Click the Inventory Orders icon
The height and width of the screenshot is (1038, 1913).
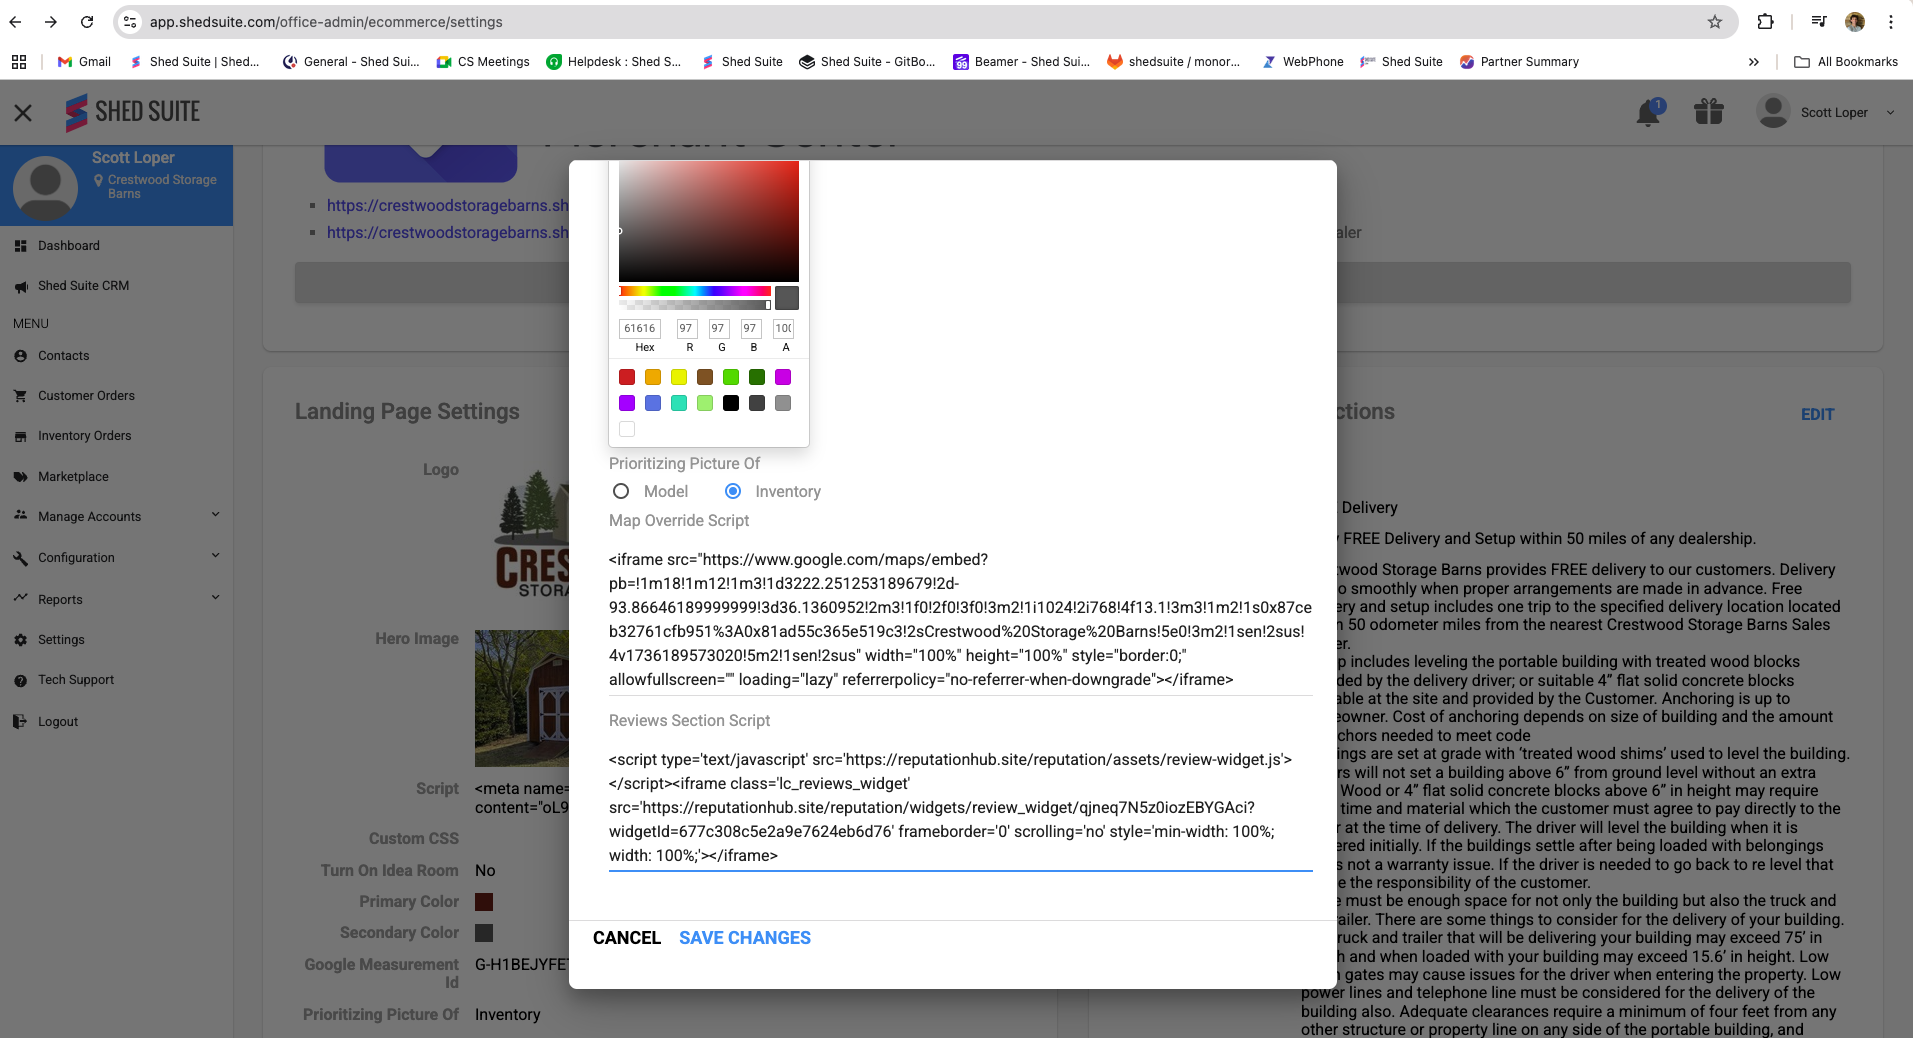click(x=20, y=436)
